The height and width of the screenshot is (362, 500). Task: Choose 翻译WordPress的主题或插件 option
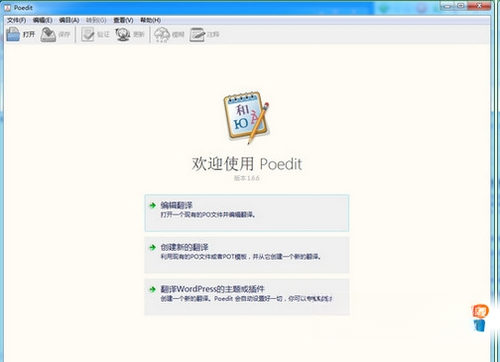[247, 297]
